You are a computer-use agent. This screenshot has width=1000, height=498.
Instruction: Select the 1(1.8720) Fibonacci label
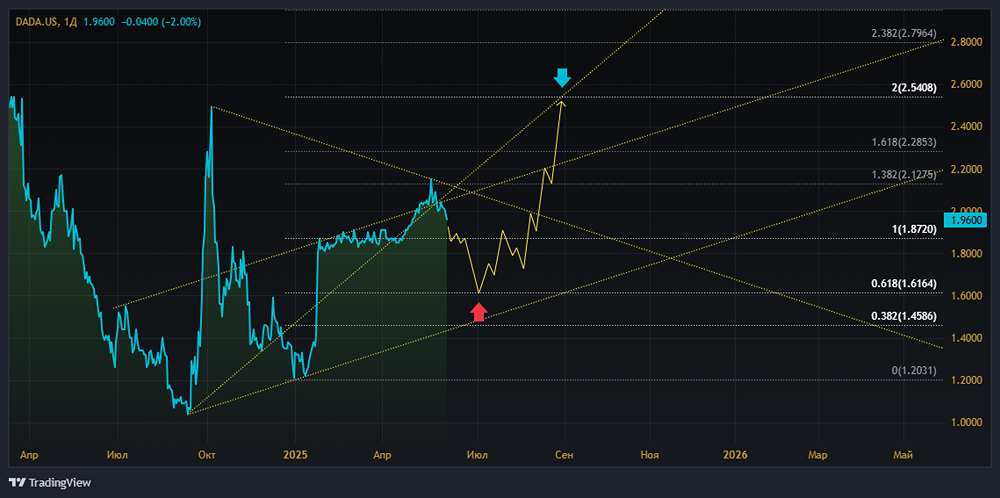click(x=913, y=229)
